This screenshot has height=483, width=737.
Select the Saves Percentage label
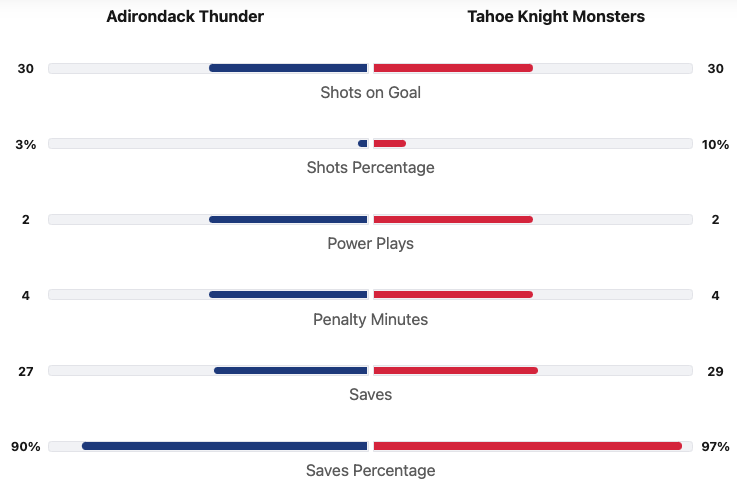[370, 470]
